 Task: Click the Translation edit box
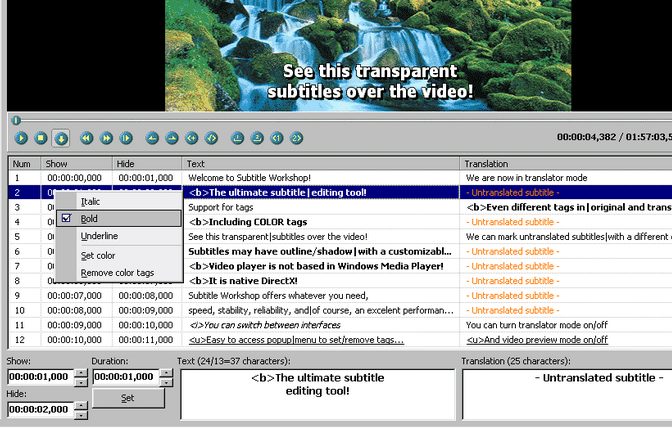[567, 395]
